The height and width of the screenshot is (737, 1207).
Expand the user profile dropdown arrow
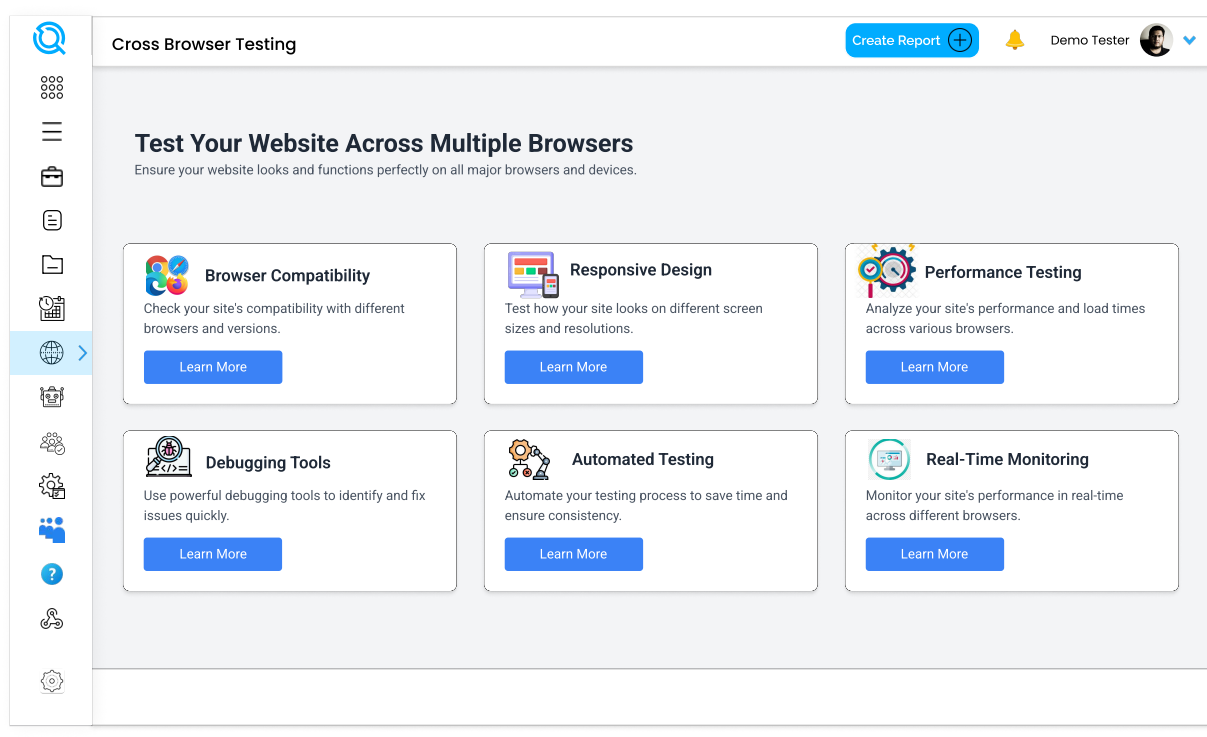coord(1189,41)
